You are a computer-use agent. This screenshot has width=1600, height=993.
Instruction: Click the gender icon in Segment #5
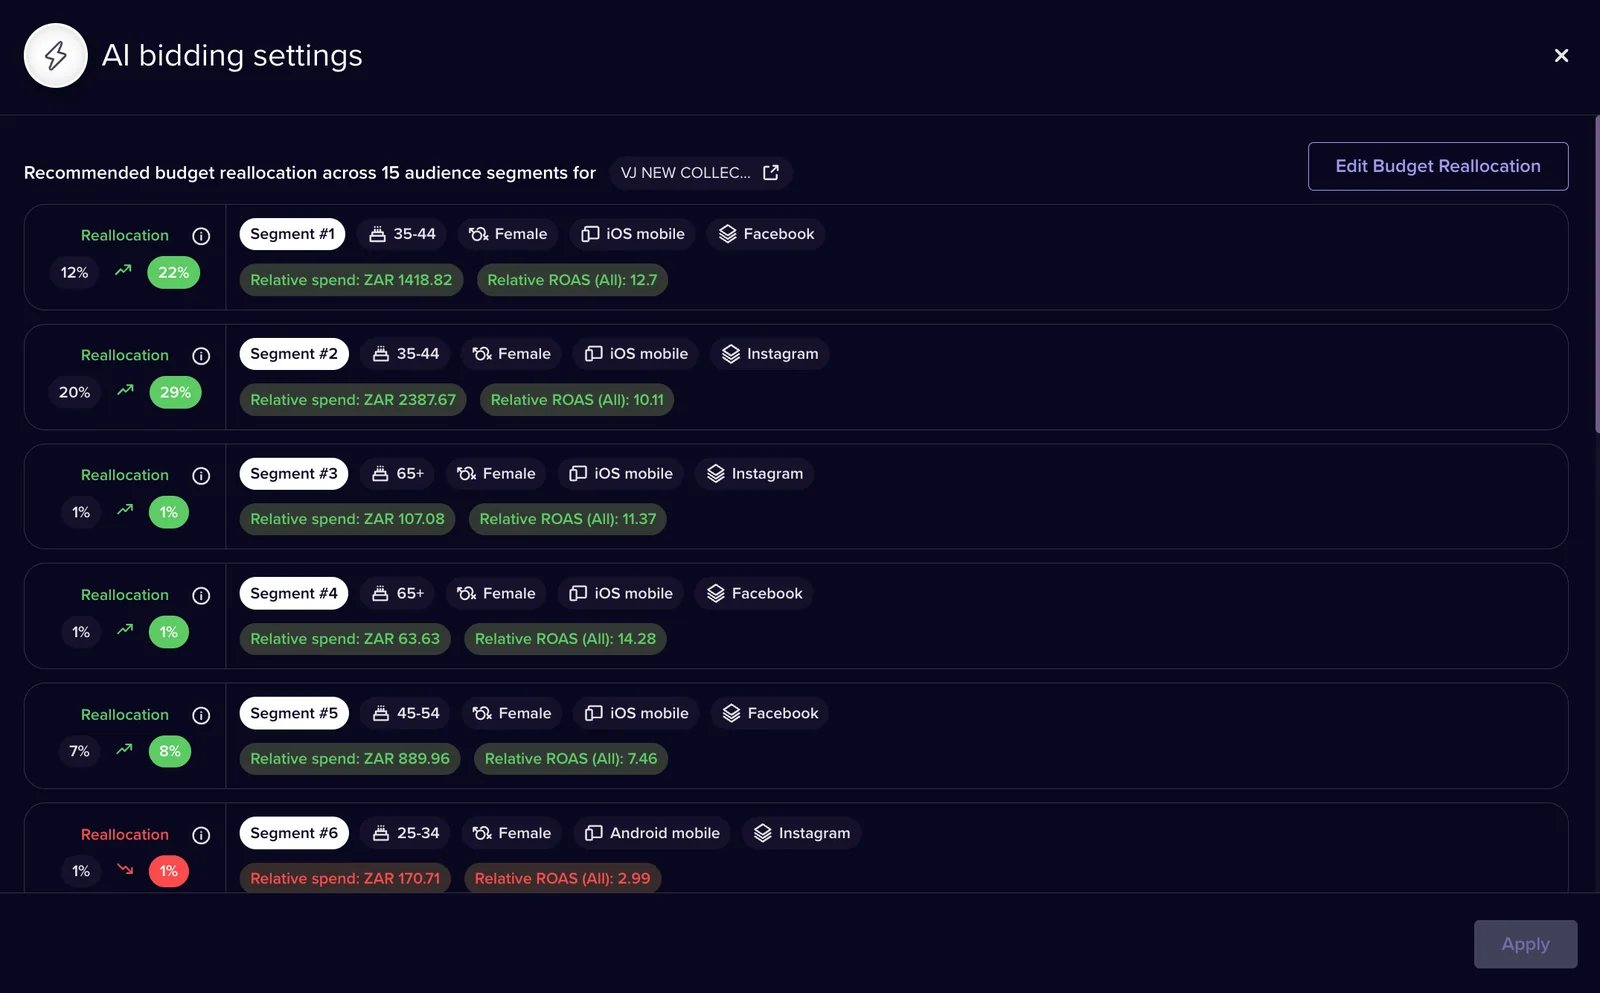coord(482,713)
